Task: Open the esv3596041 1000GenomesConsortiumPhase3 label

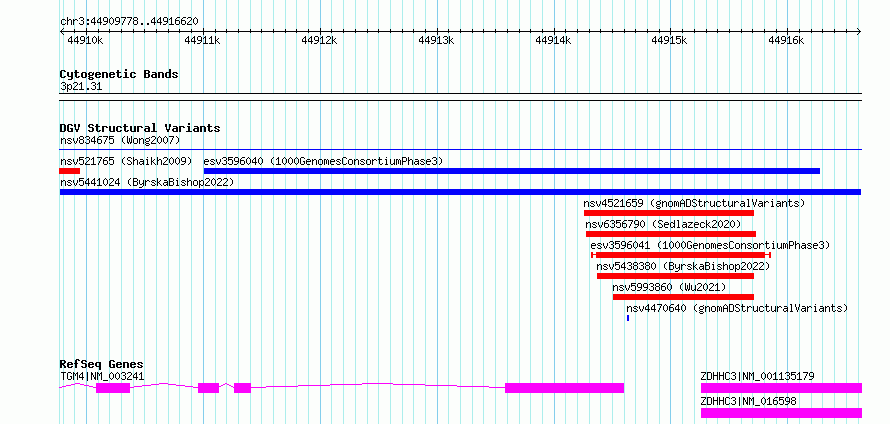Action: pyautogui.click(x=710, y=245)
